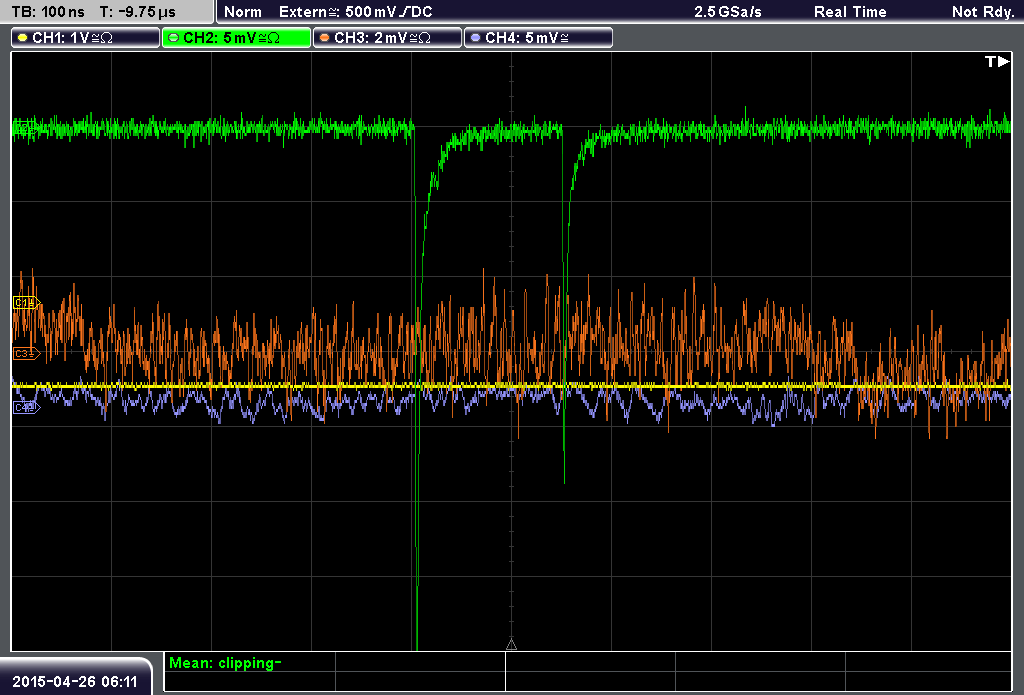Select the CH3: 2mV channel button
The image size is (1024, 695).
(x=387, y=38)
